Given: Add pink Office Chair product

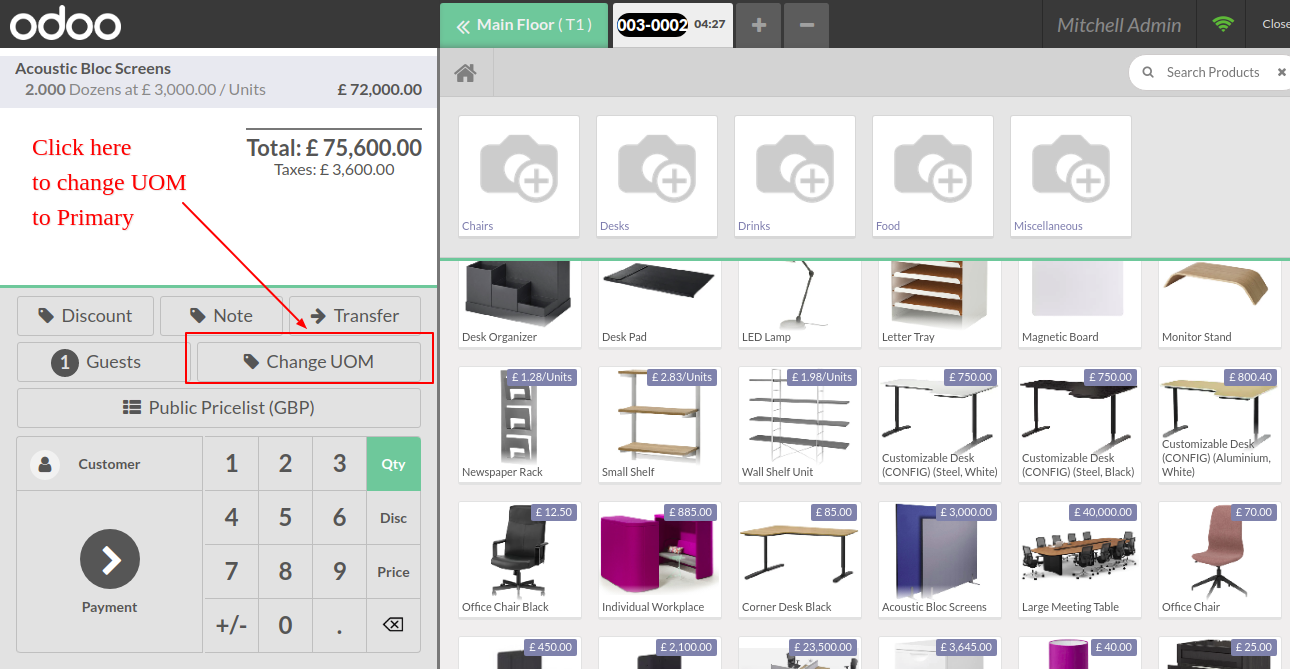Looking at the screenshot, I should coord(1220,559).
